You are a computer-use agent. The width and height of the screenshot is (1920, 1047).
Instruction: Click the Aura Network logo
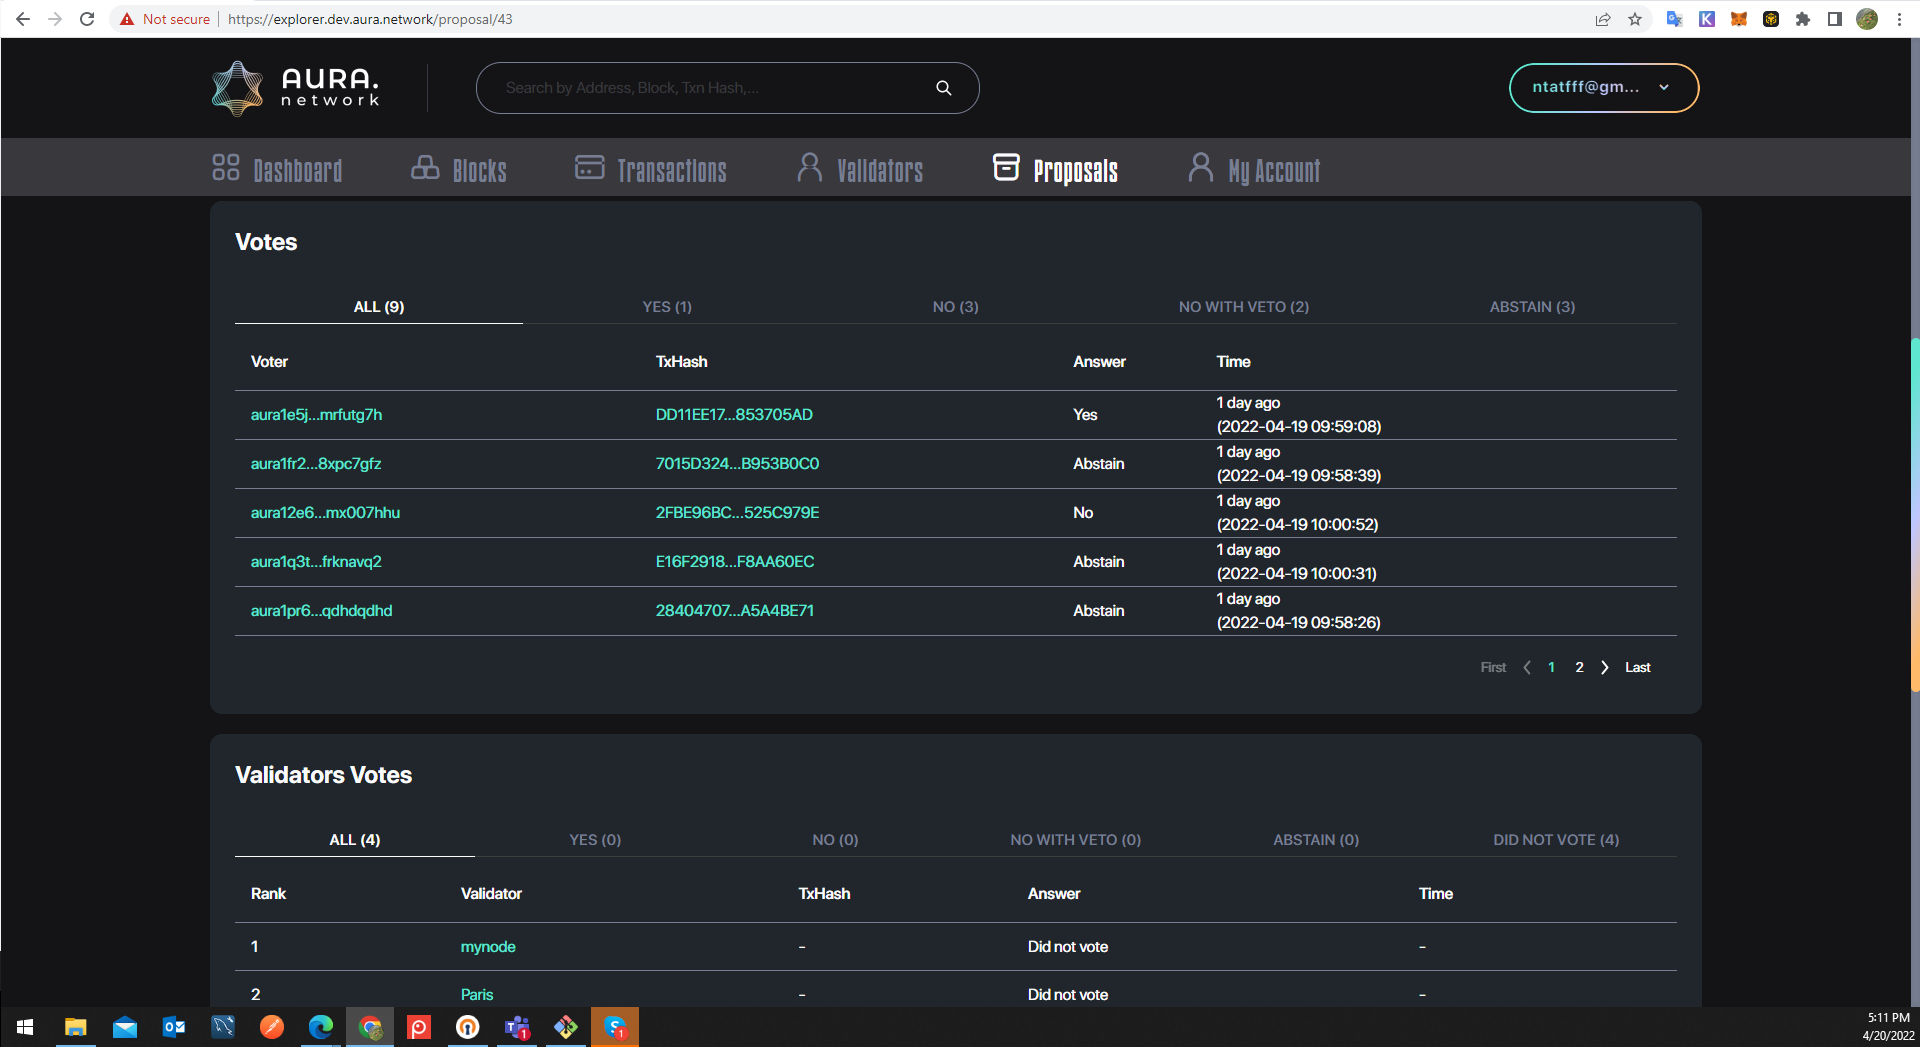pyautogui.click(x=296, y=88)
